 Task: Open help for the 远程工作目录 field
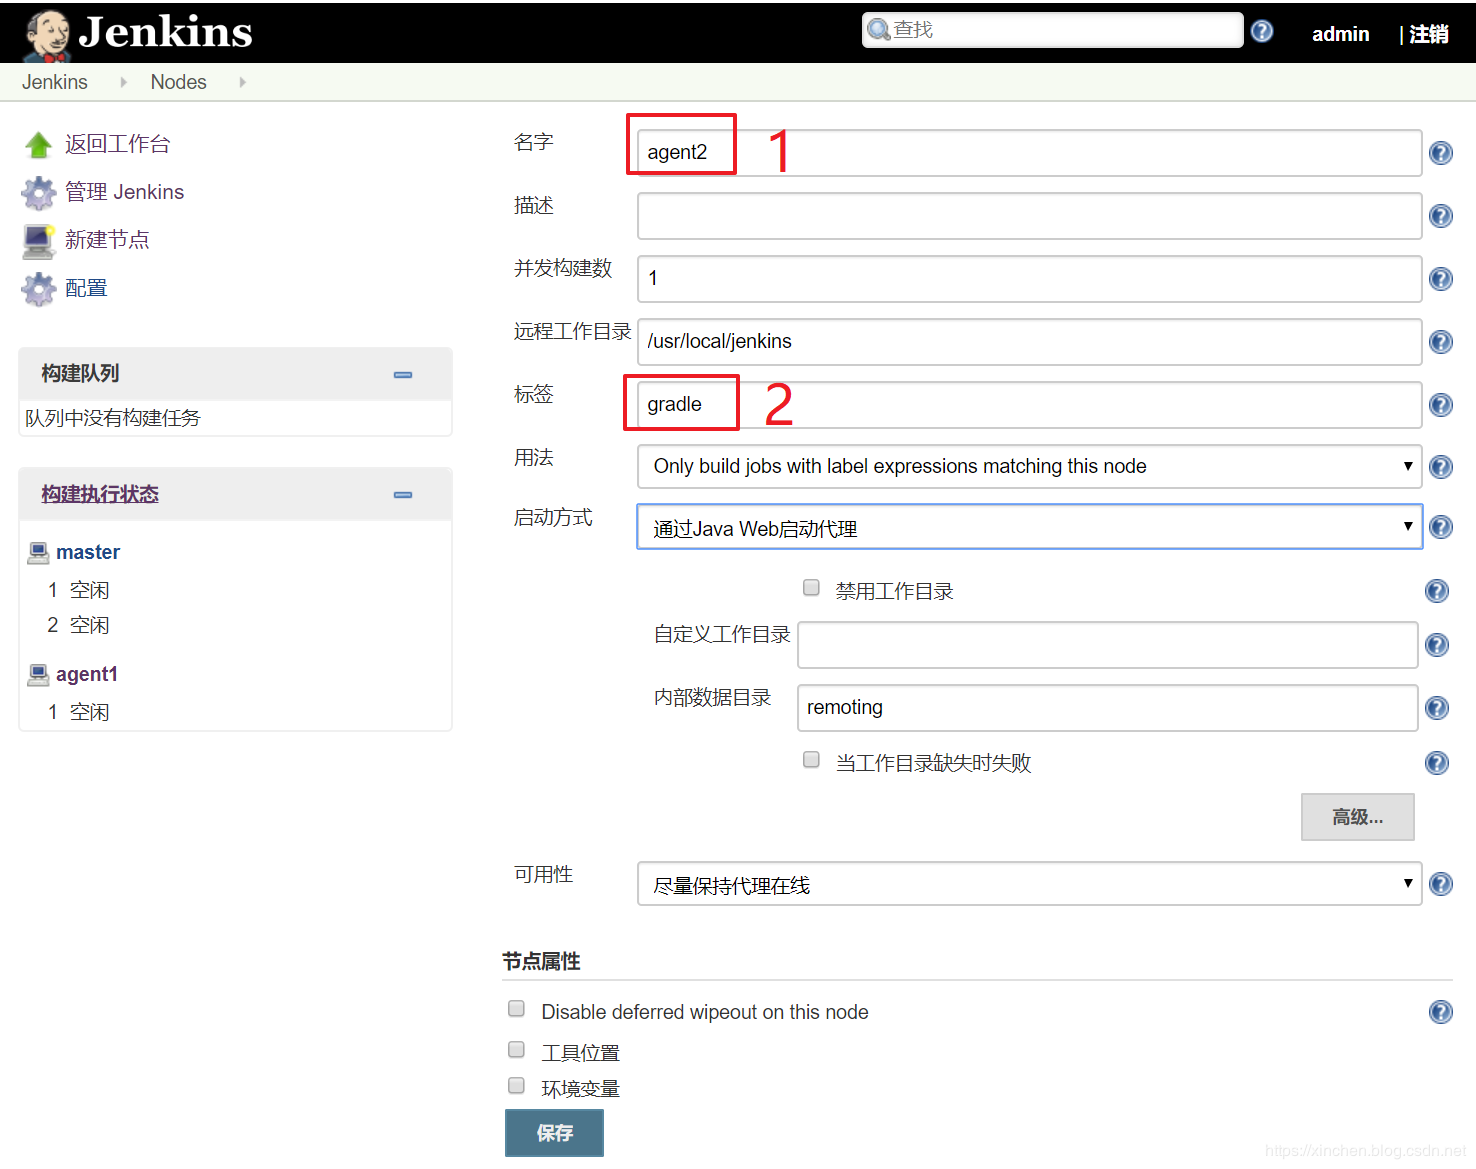click(1441, 342)
